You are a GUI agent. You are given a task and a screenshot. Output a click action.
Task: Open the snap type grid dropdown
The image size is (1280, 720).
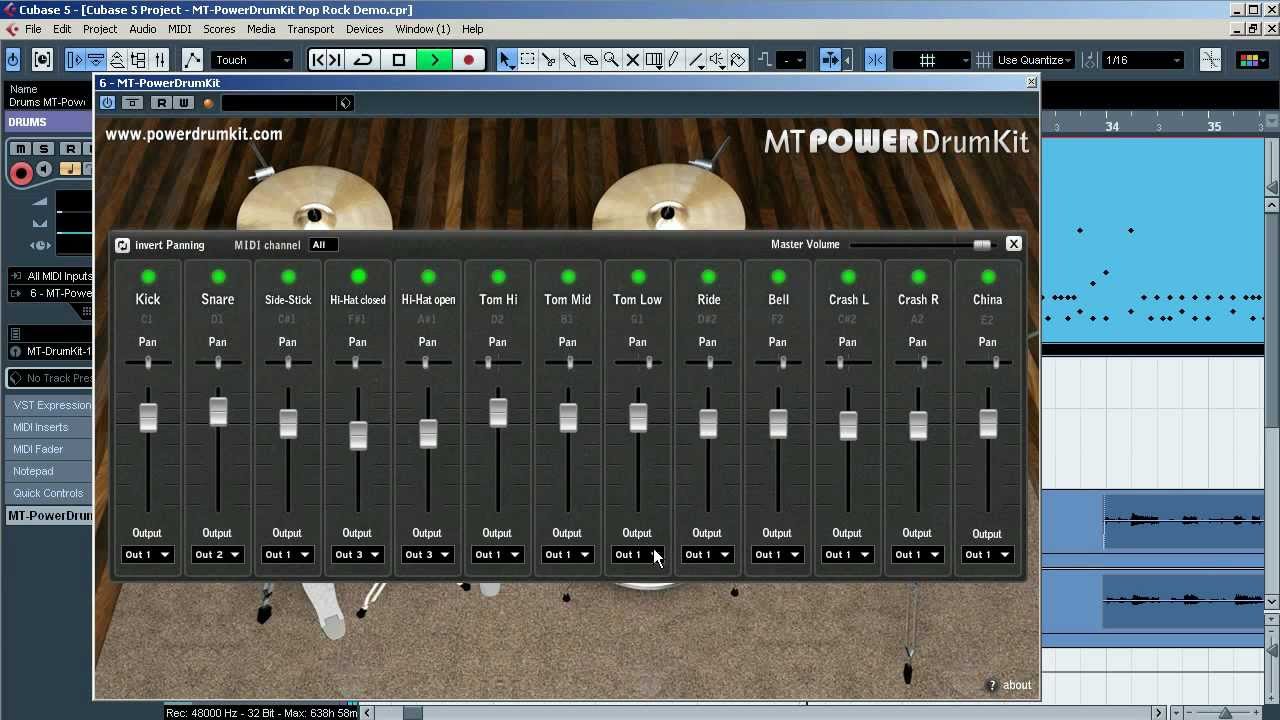click(931, 60)
